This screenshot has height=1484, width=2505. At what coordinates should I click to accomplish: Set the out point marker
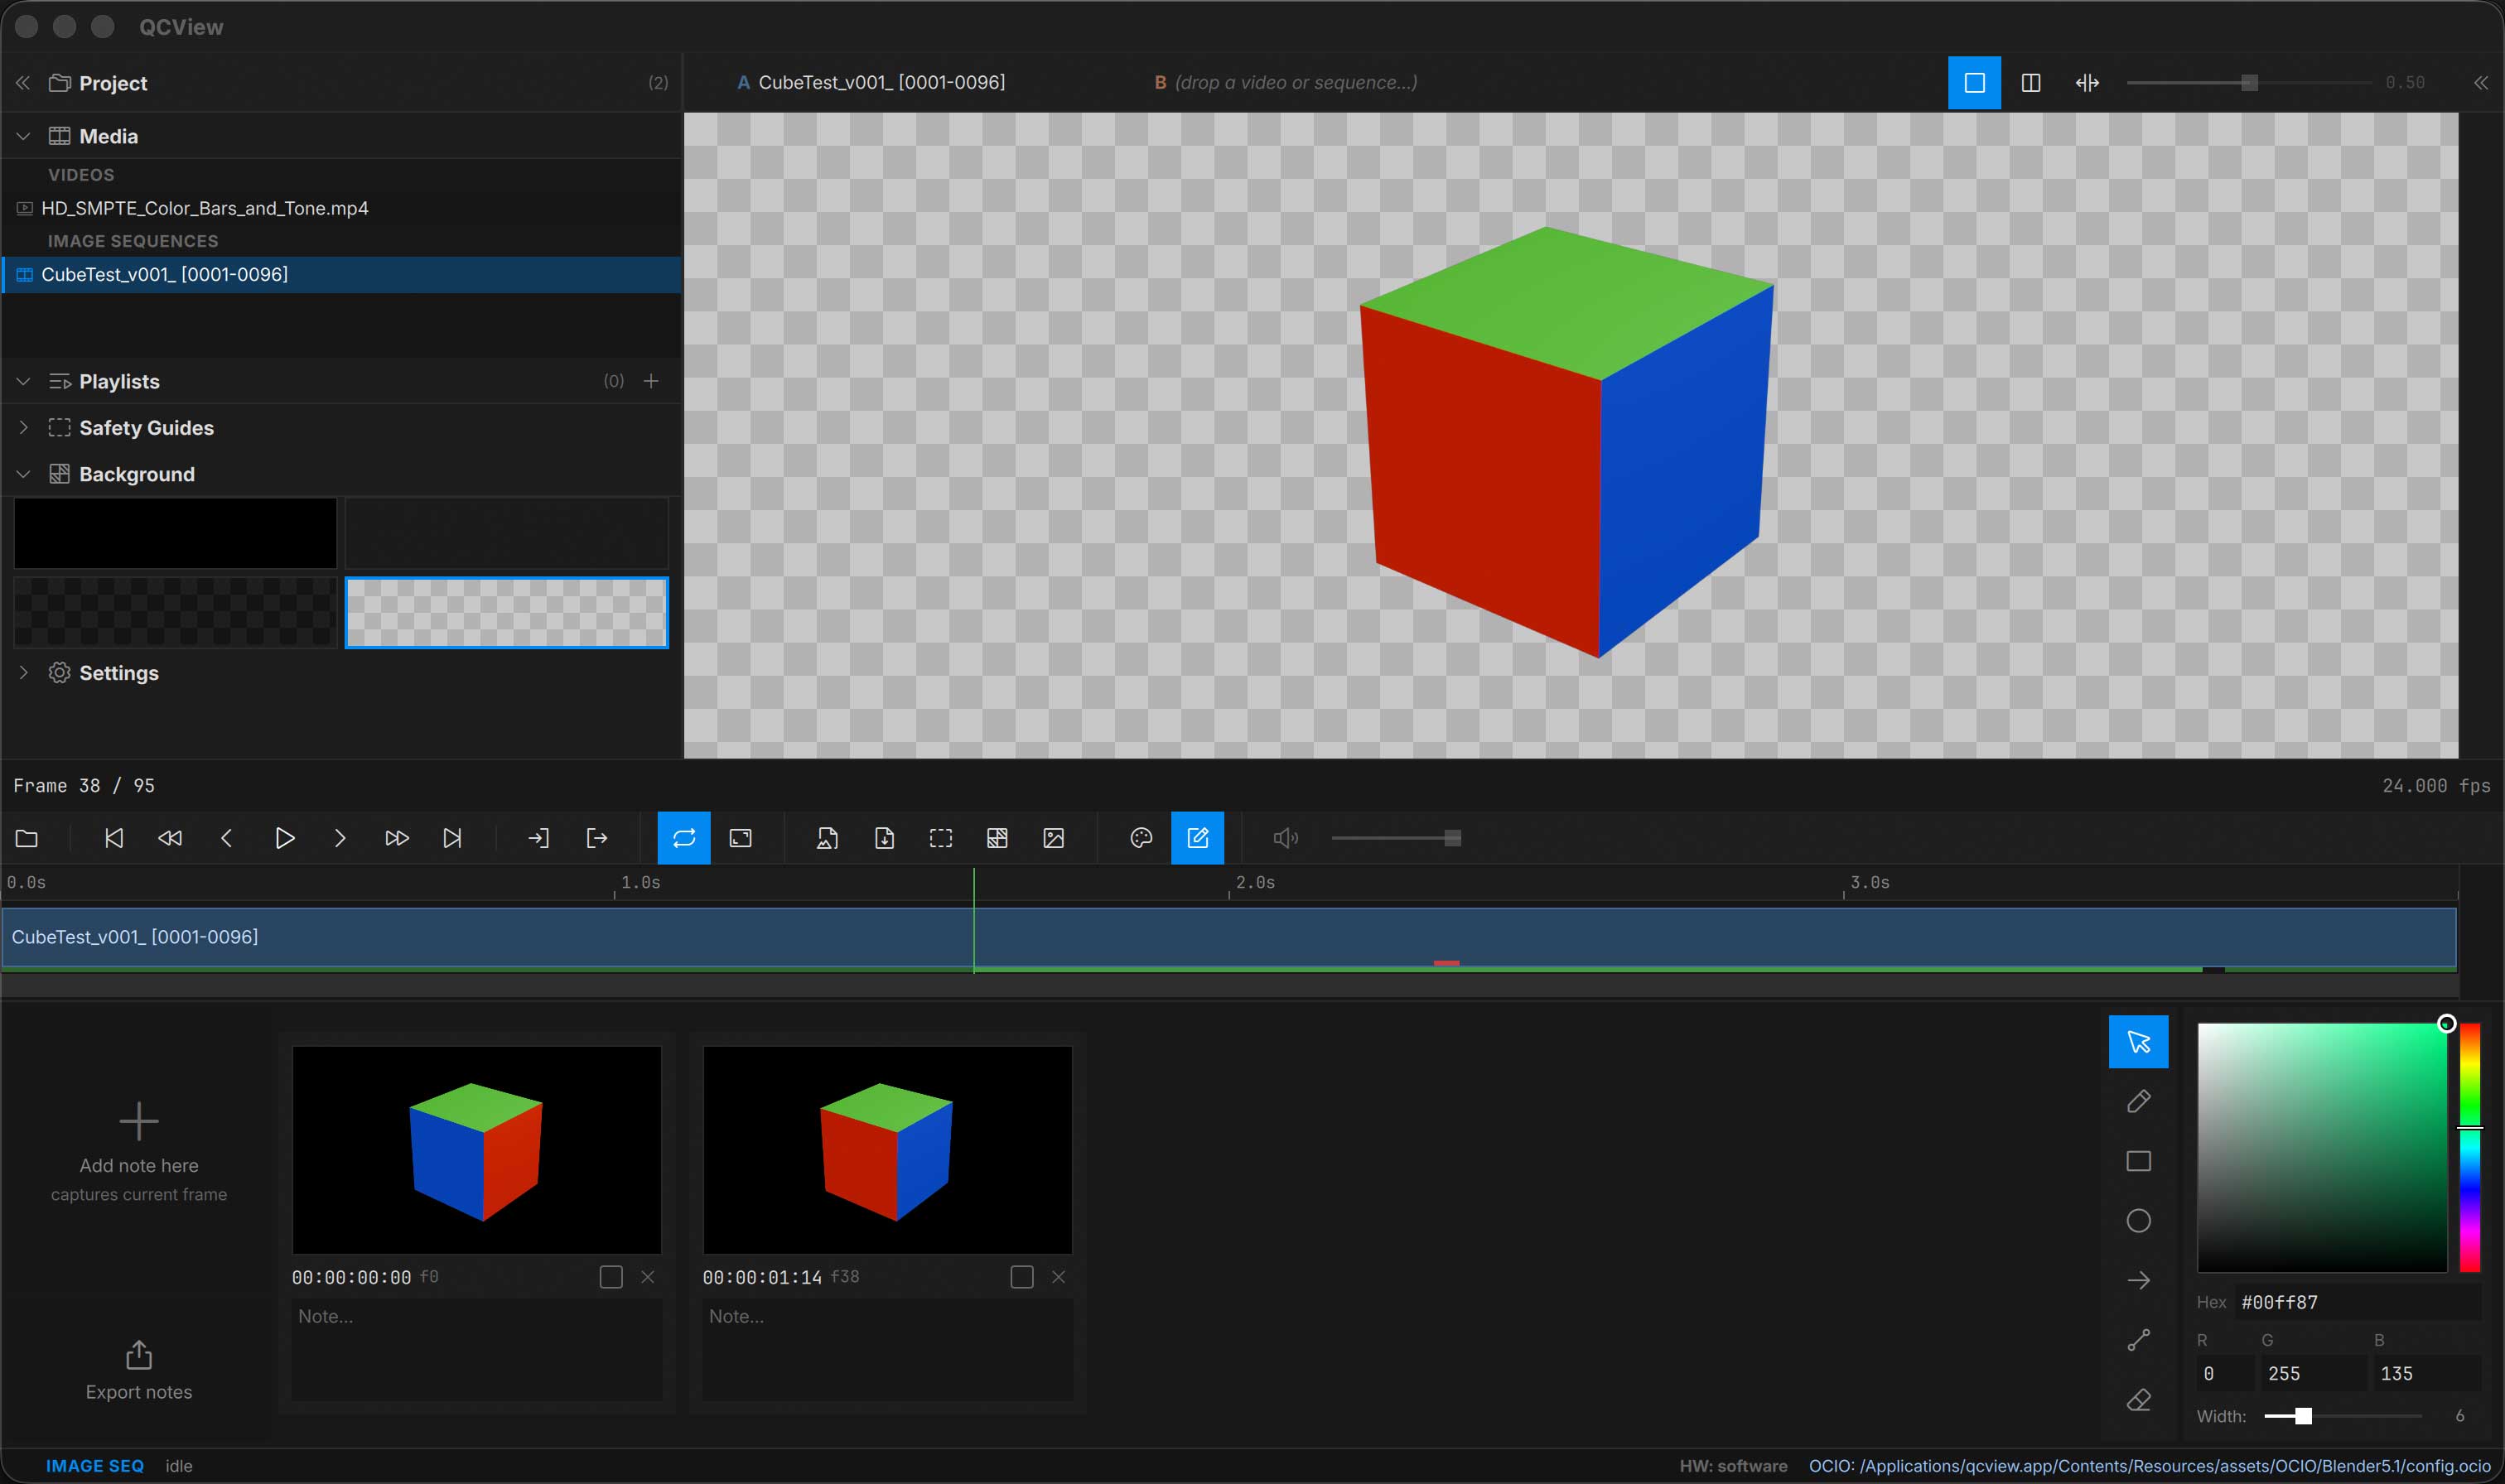click(x=596, y=838)
